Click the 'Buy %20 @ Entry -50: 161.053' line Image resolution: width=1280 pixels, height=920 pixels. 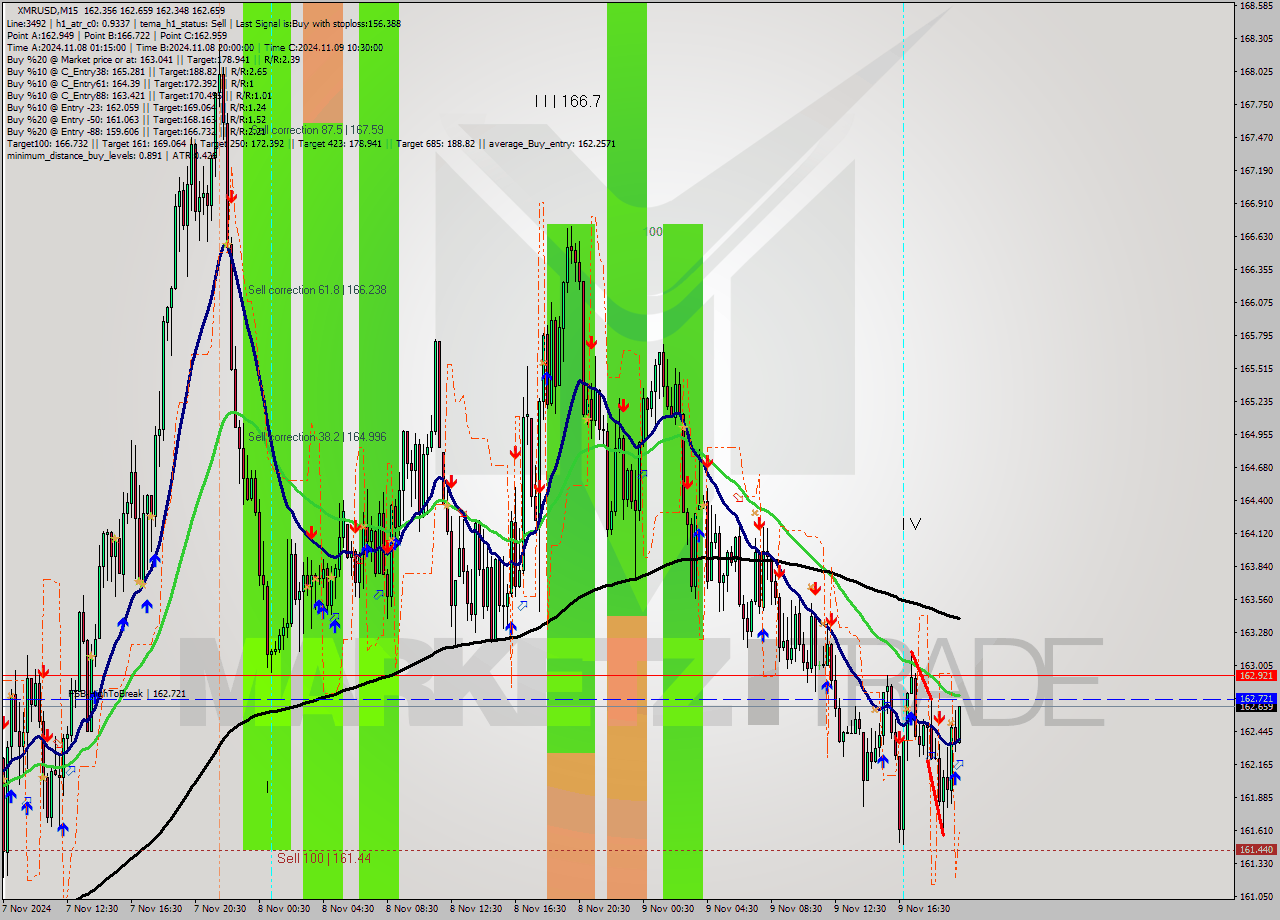click(136, 119)
